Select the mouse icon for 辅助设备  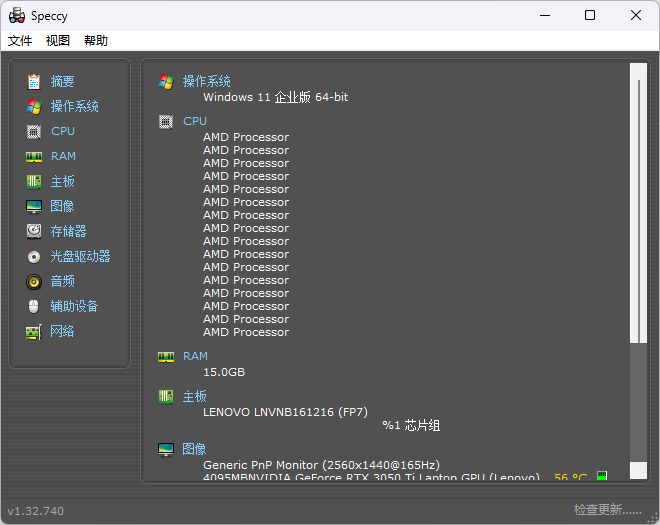click(34, 306)
